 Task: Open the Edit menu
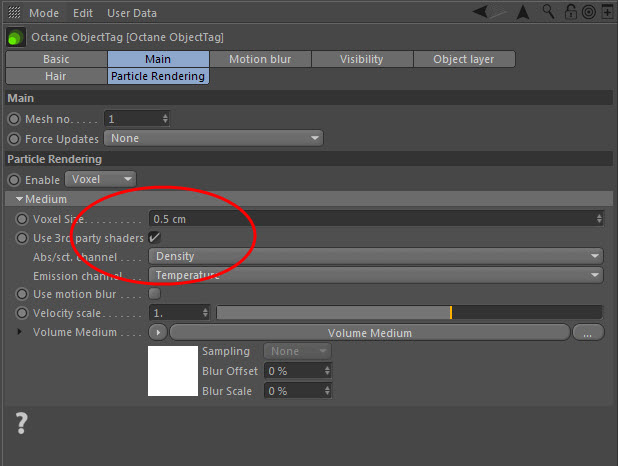pyautogui.click(x=83, y=13)
